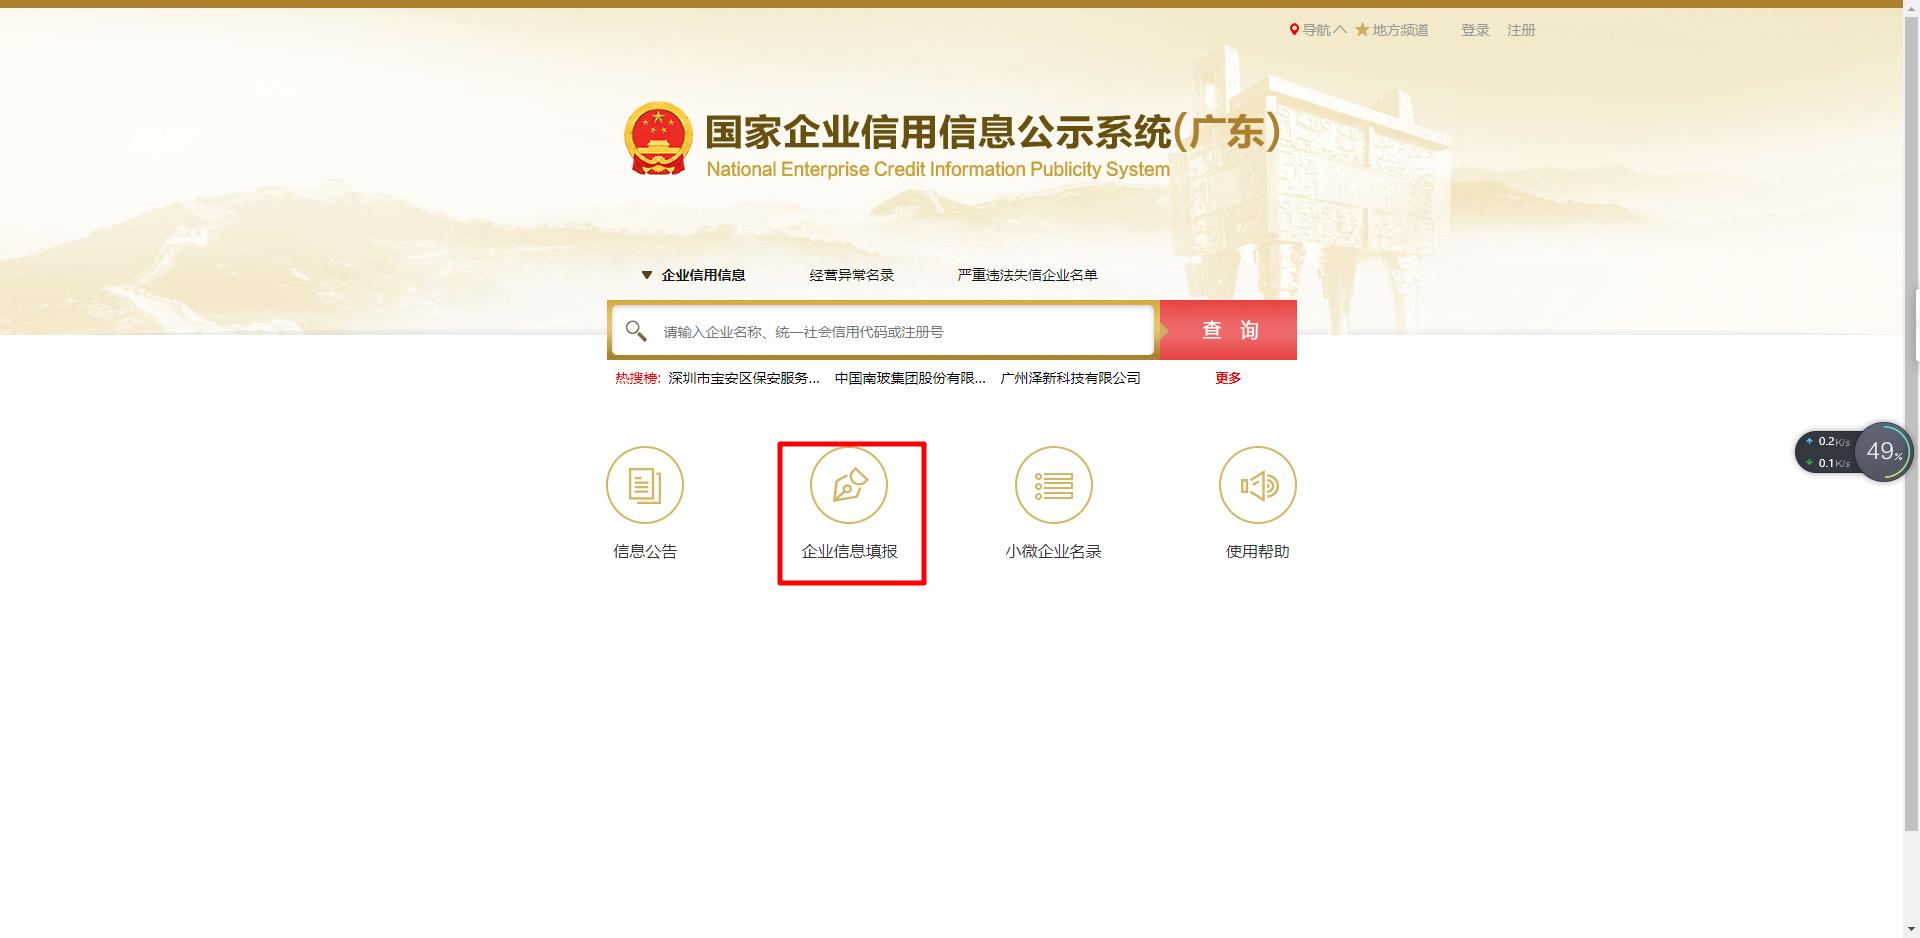Open the 更多 hot search link
Image resolution: width=1920 pixels, height=938 pixels.
[1228, 378]
